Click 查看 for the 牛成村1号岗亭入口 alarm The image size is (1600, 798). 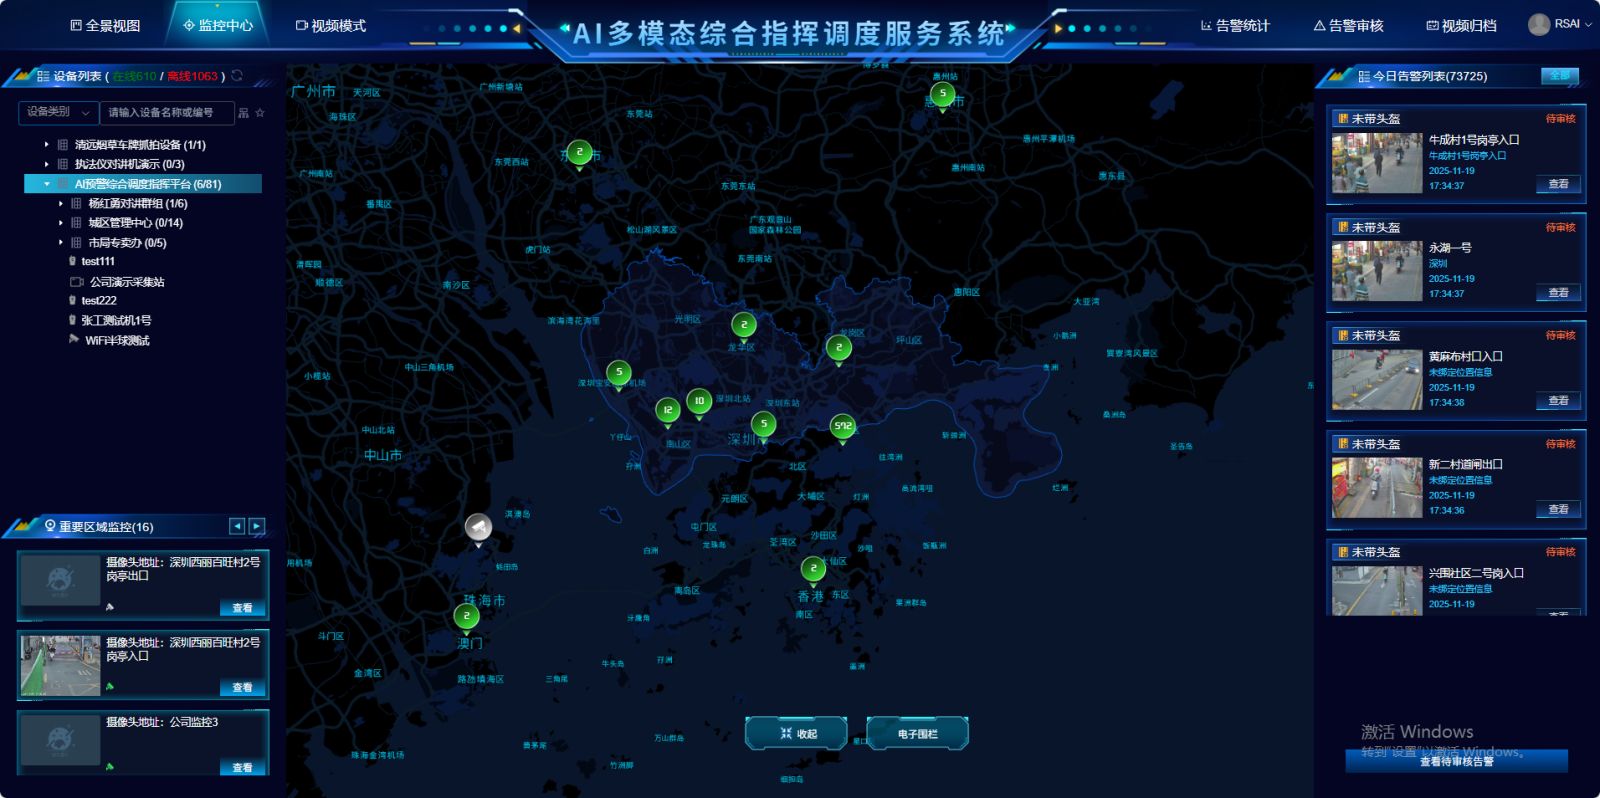(1558, 184)
